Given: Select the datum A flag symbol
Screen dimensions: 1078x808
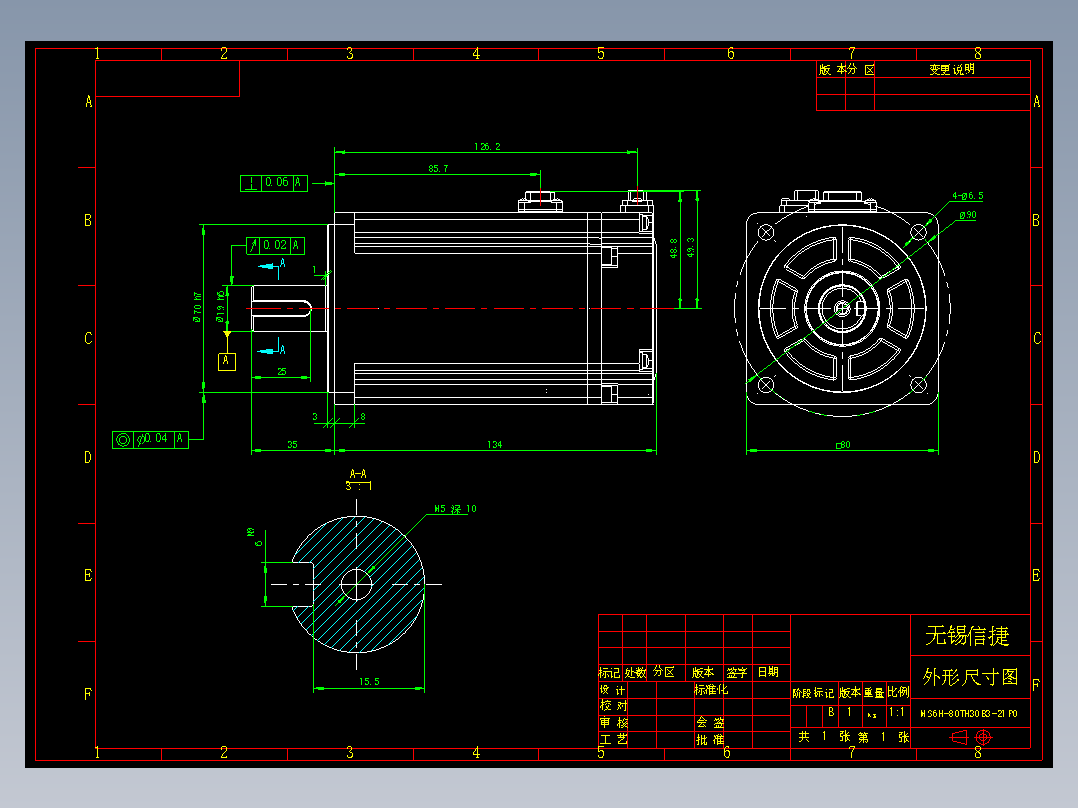Looking at the screenshot, I should click(228, 361).
